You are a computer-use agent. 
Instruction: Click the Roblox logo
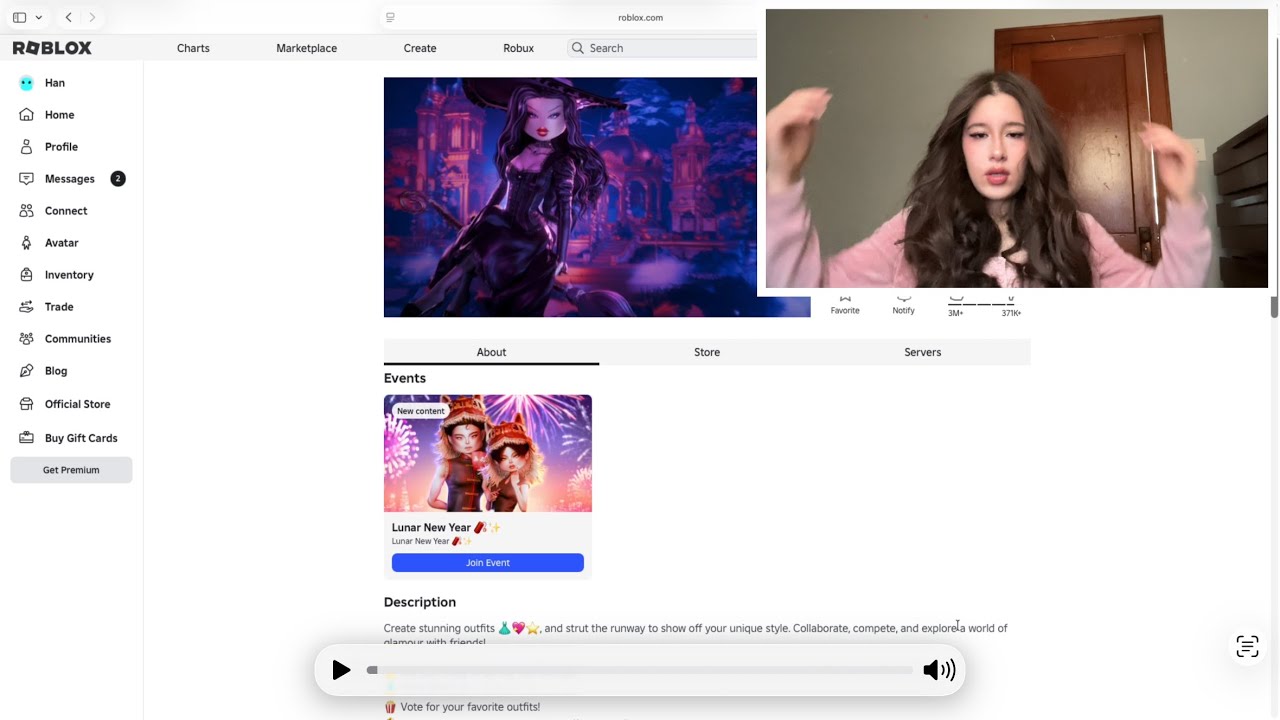[52, 48]
